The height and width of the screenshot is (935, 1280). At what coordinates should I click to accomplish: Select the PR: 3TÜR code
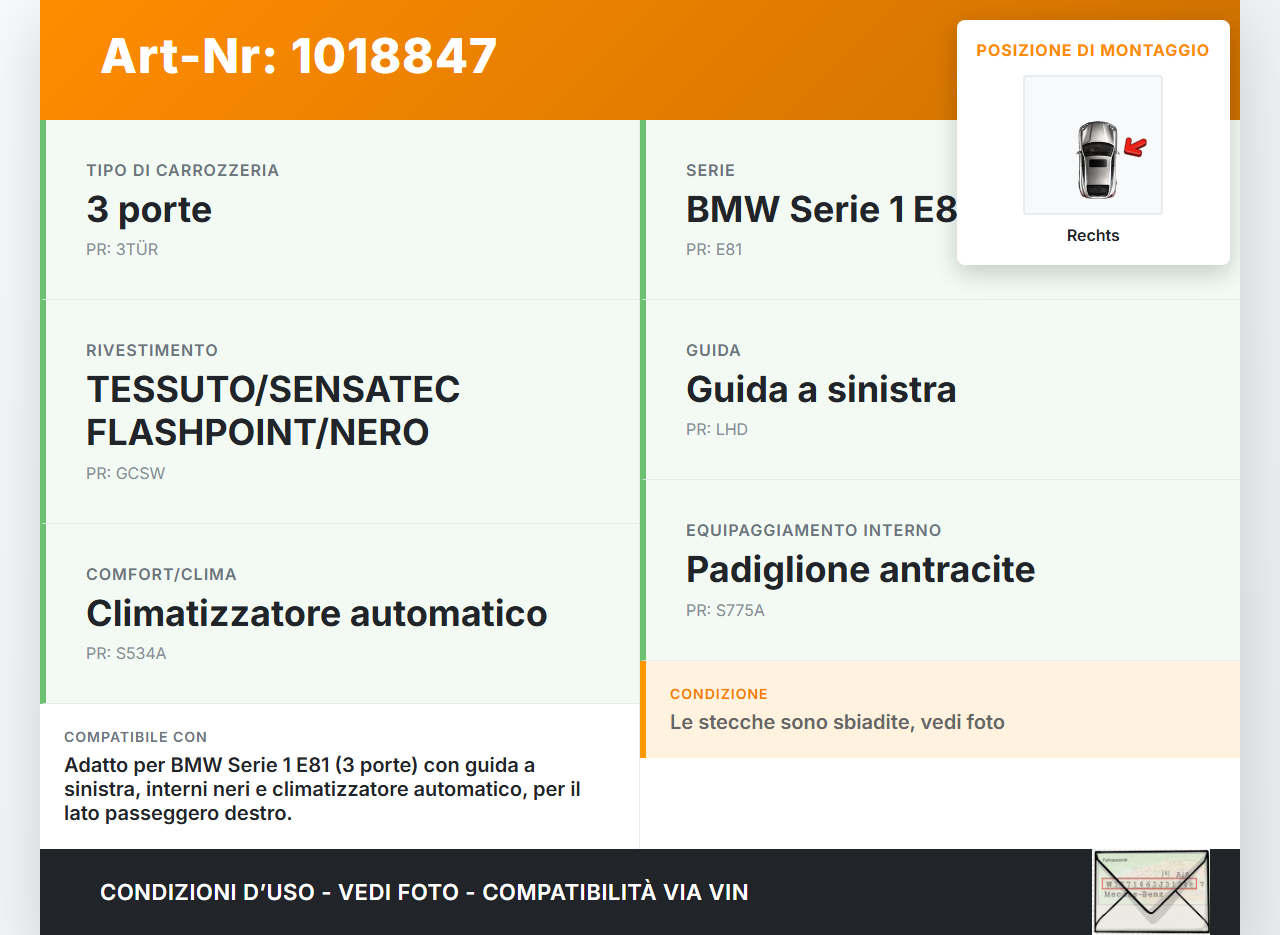coord(122,250)
